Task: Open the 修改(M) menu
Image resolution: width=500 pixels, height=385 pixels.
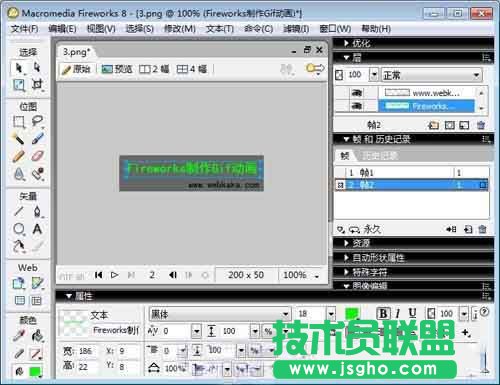Action: click(180, 29)
